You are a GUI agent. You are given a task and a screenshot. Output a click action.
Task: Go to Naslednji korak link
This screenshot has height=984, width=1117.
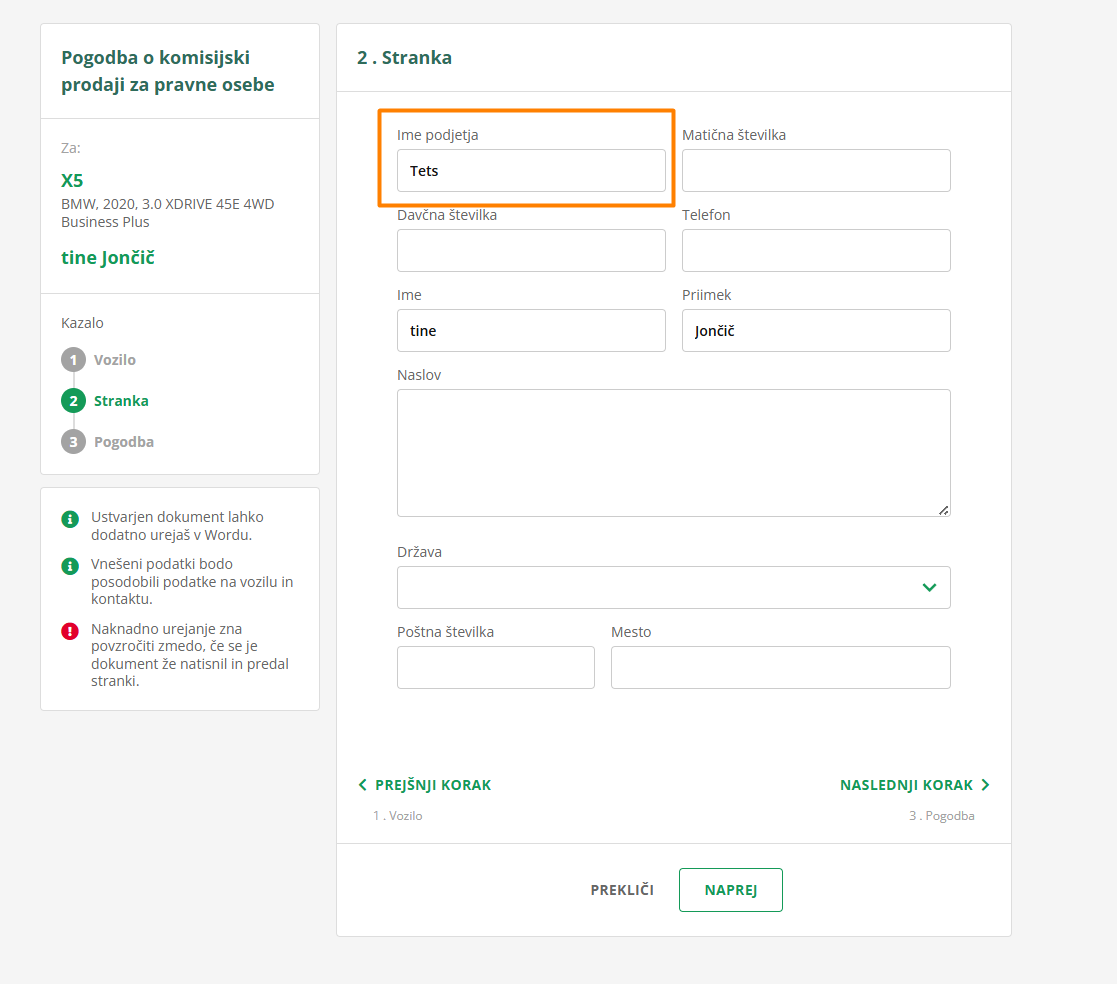point(906,785)
